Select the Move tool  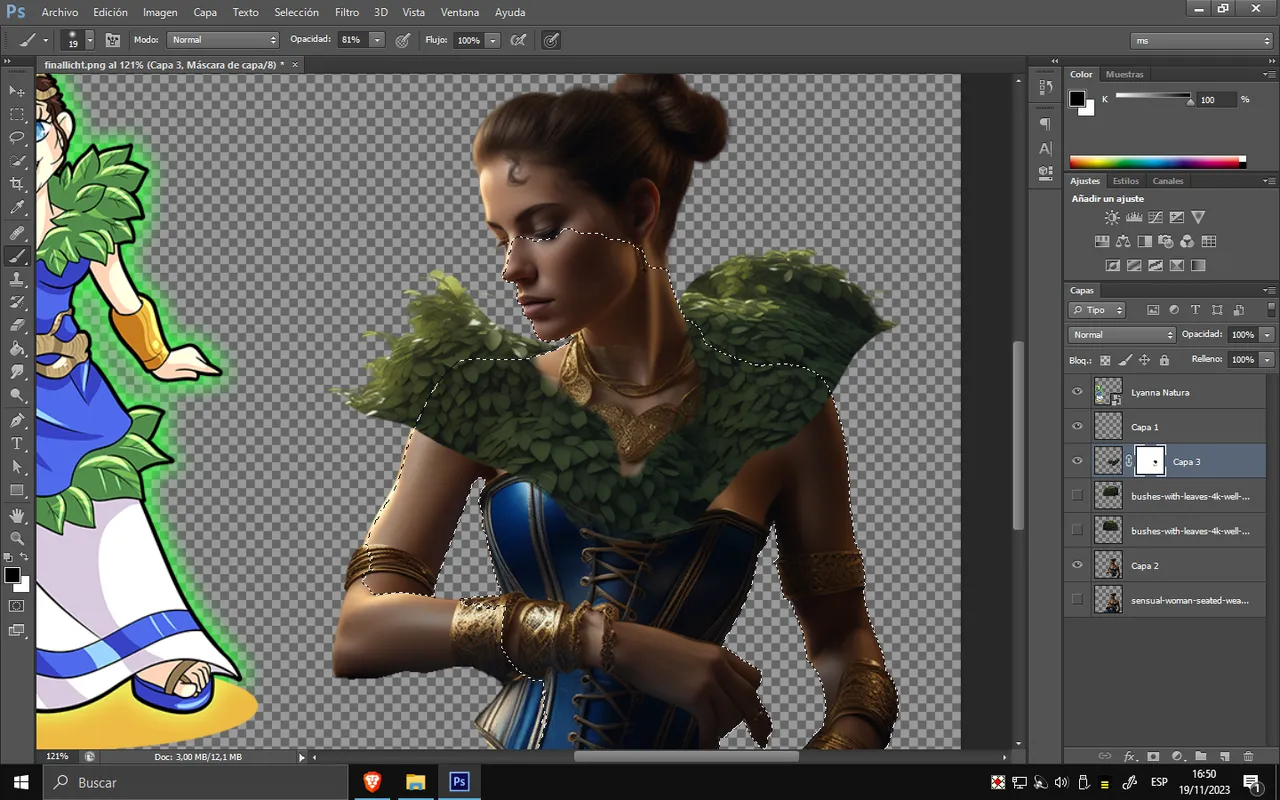click(17, 91)
